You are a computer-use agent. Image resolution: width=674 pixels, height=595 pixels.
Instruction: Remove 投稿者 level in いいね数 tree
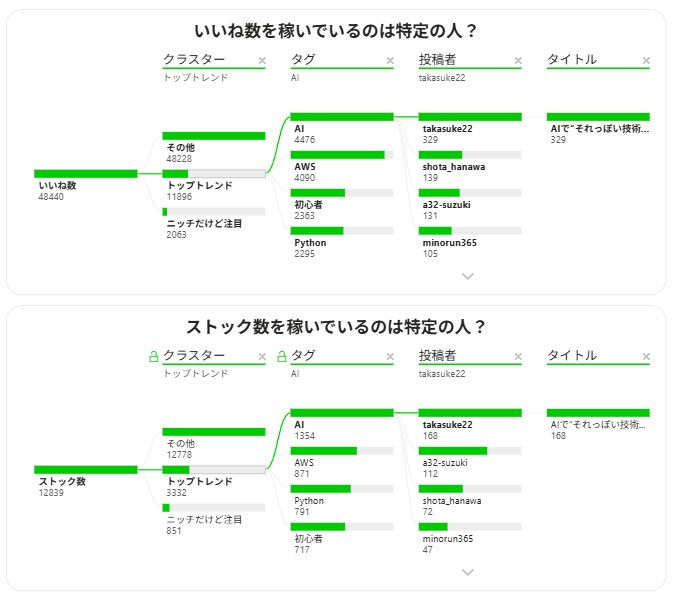pyautogui.click(x=518, y=61)
